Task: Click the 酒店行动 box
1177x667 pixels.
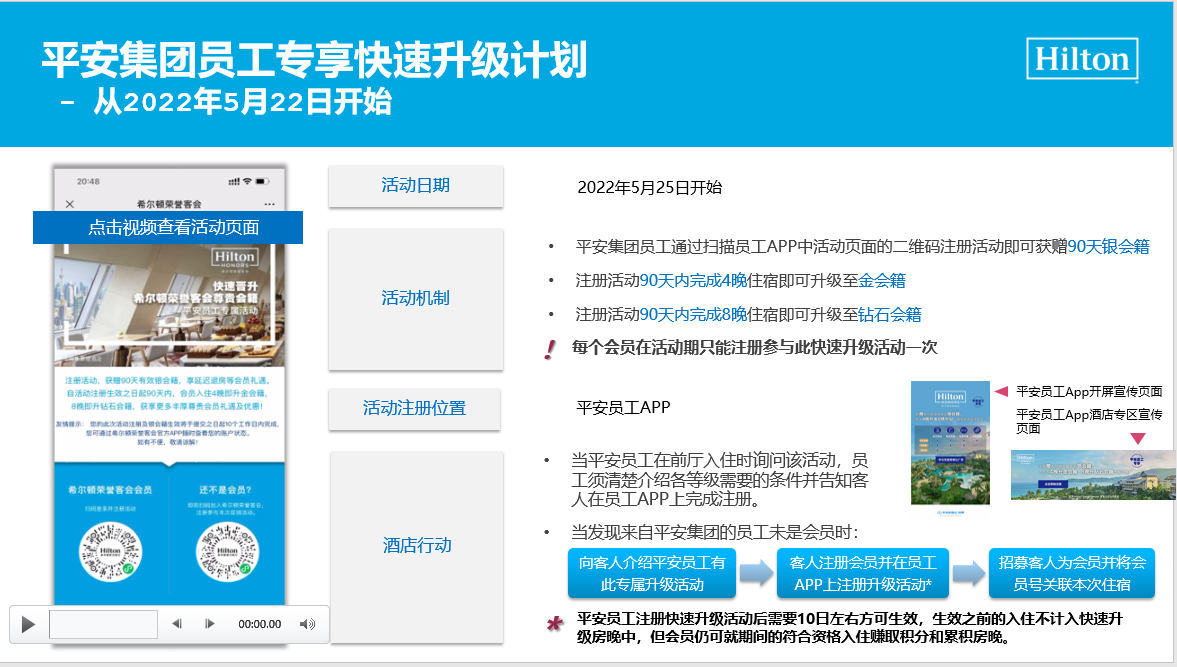Action: pos(417,546)
